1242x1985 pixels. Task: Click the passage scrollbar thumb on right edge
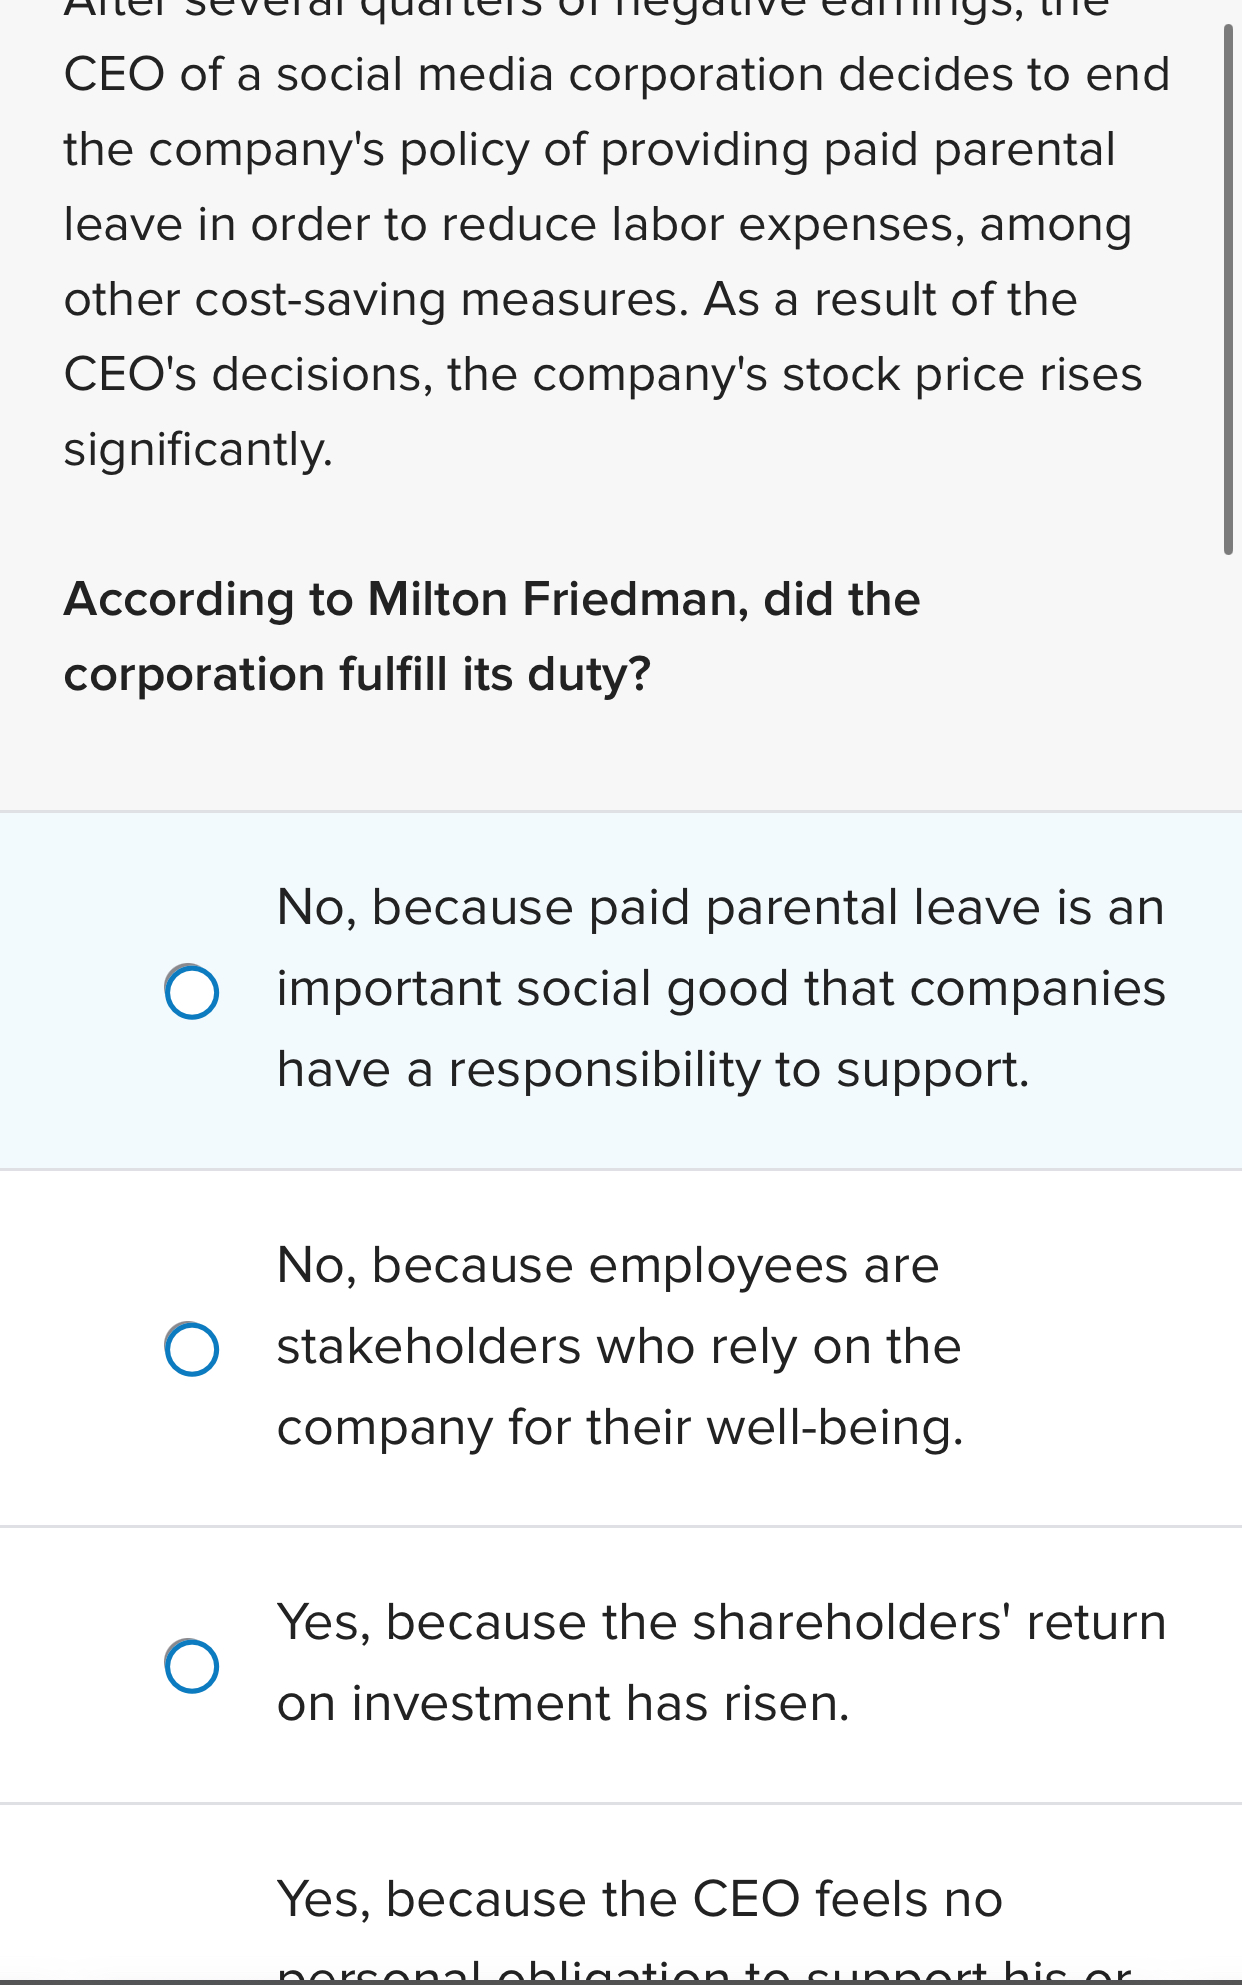pyautogui.click(x=1228, y=290)
